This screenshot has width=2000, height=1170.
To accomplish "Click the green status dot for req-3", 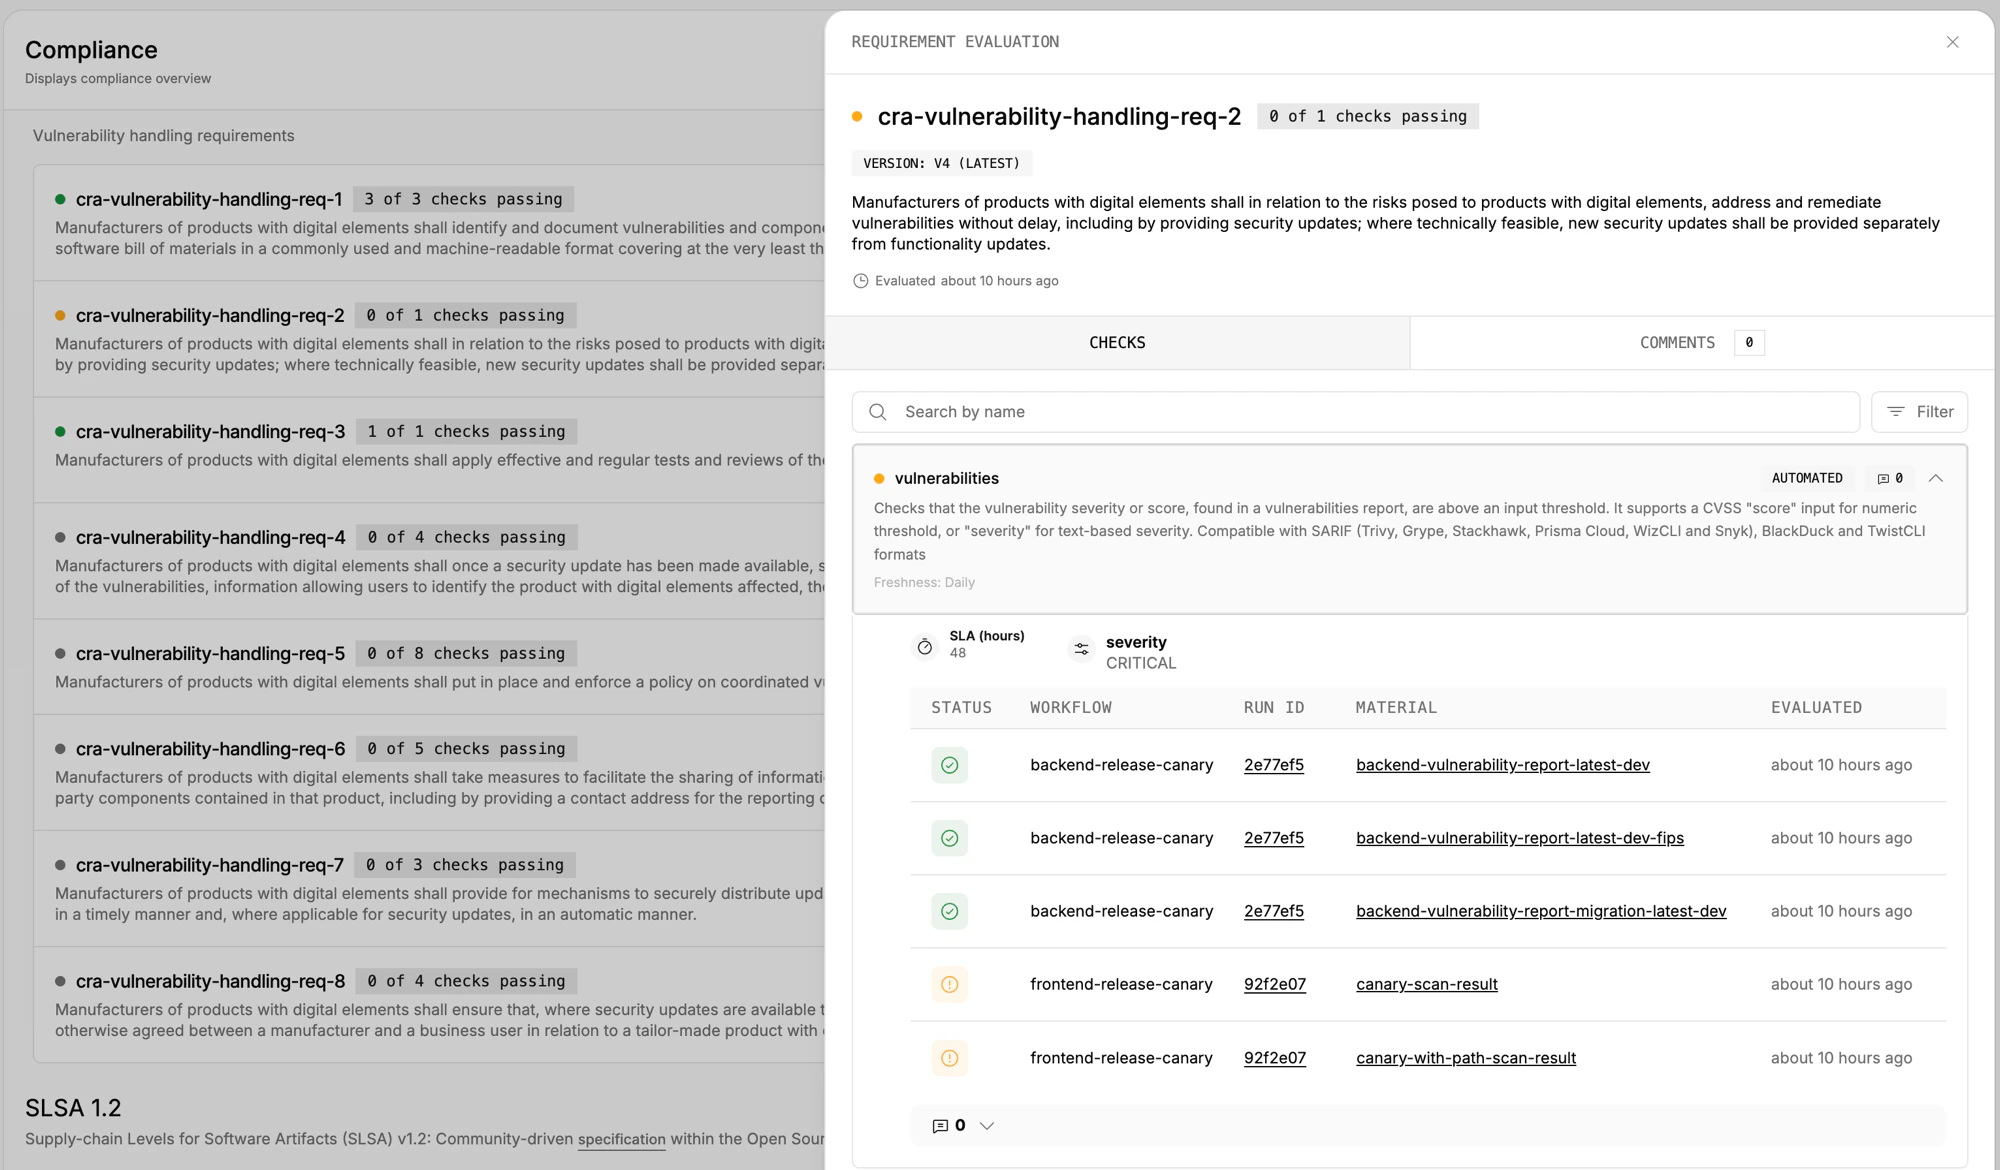I will coord(60,432).
